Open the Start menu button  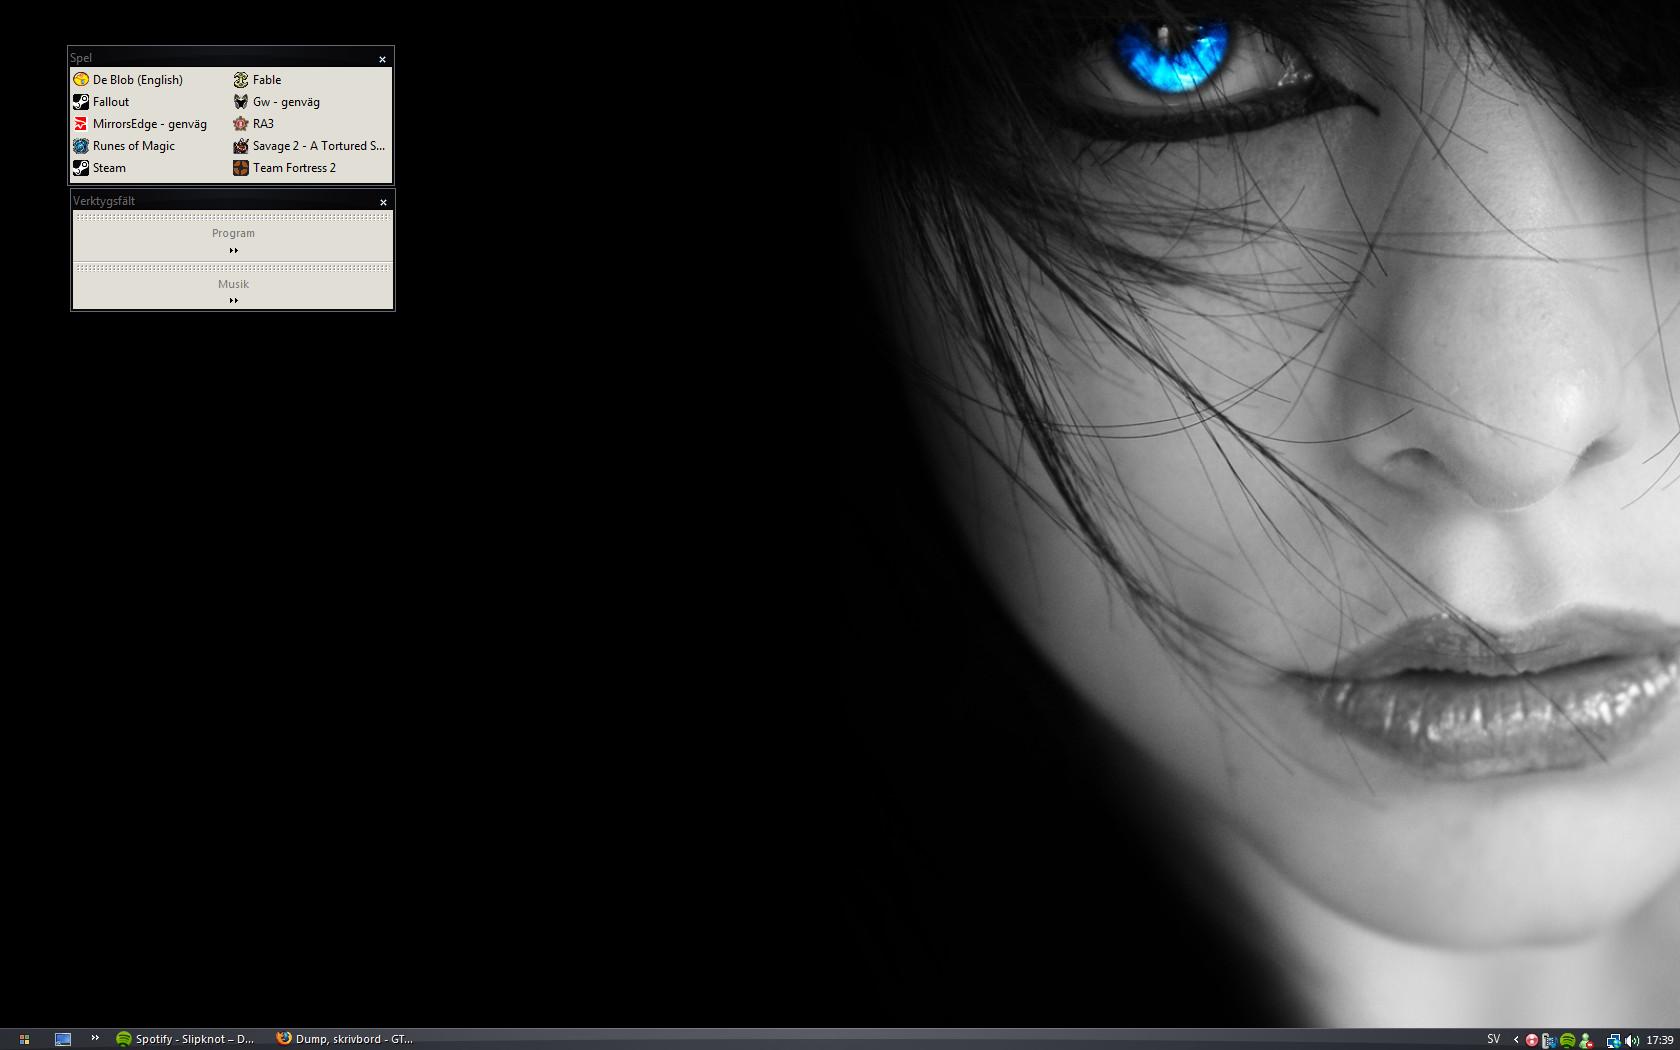coord(24,1039)
